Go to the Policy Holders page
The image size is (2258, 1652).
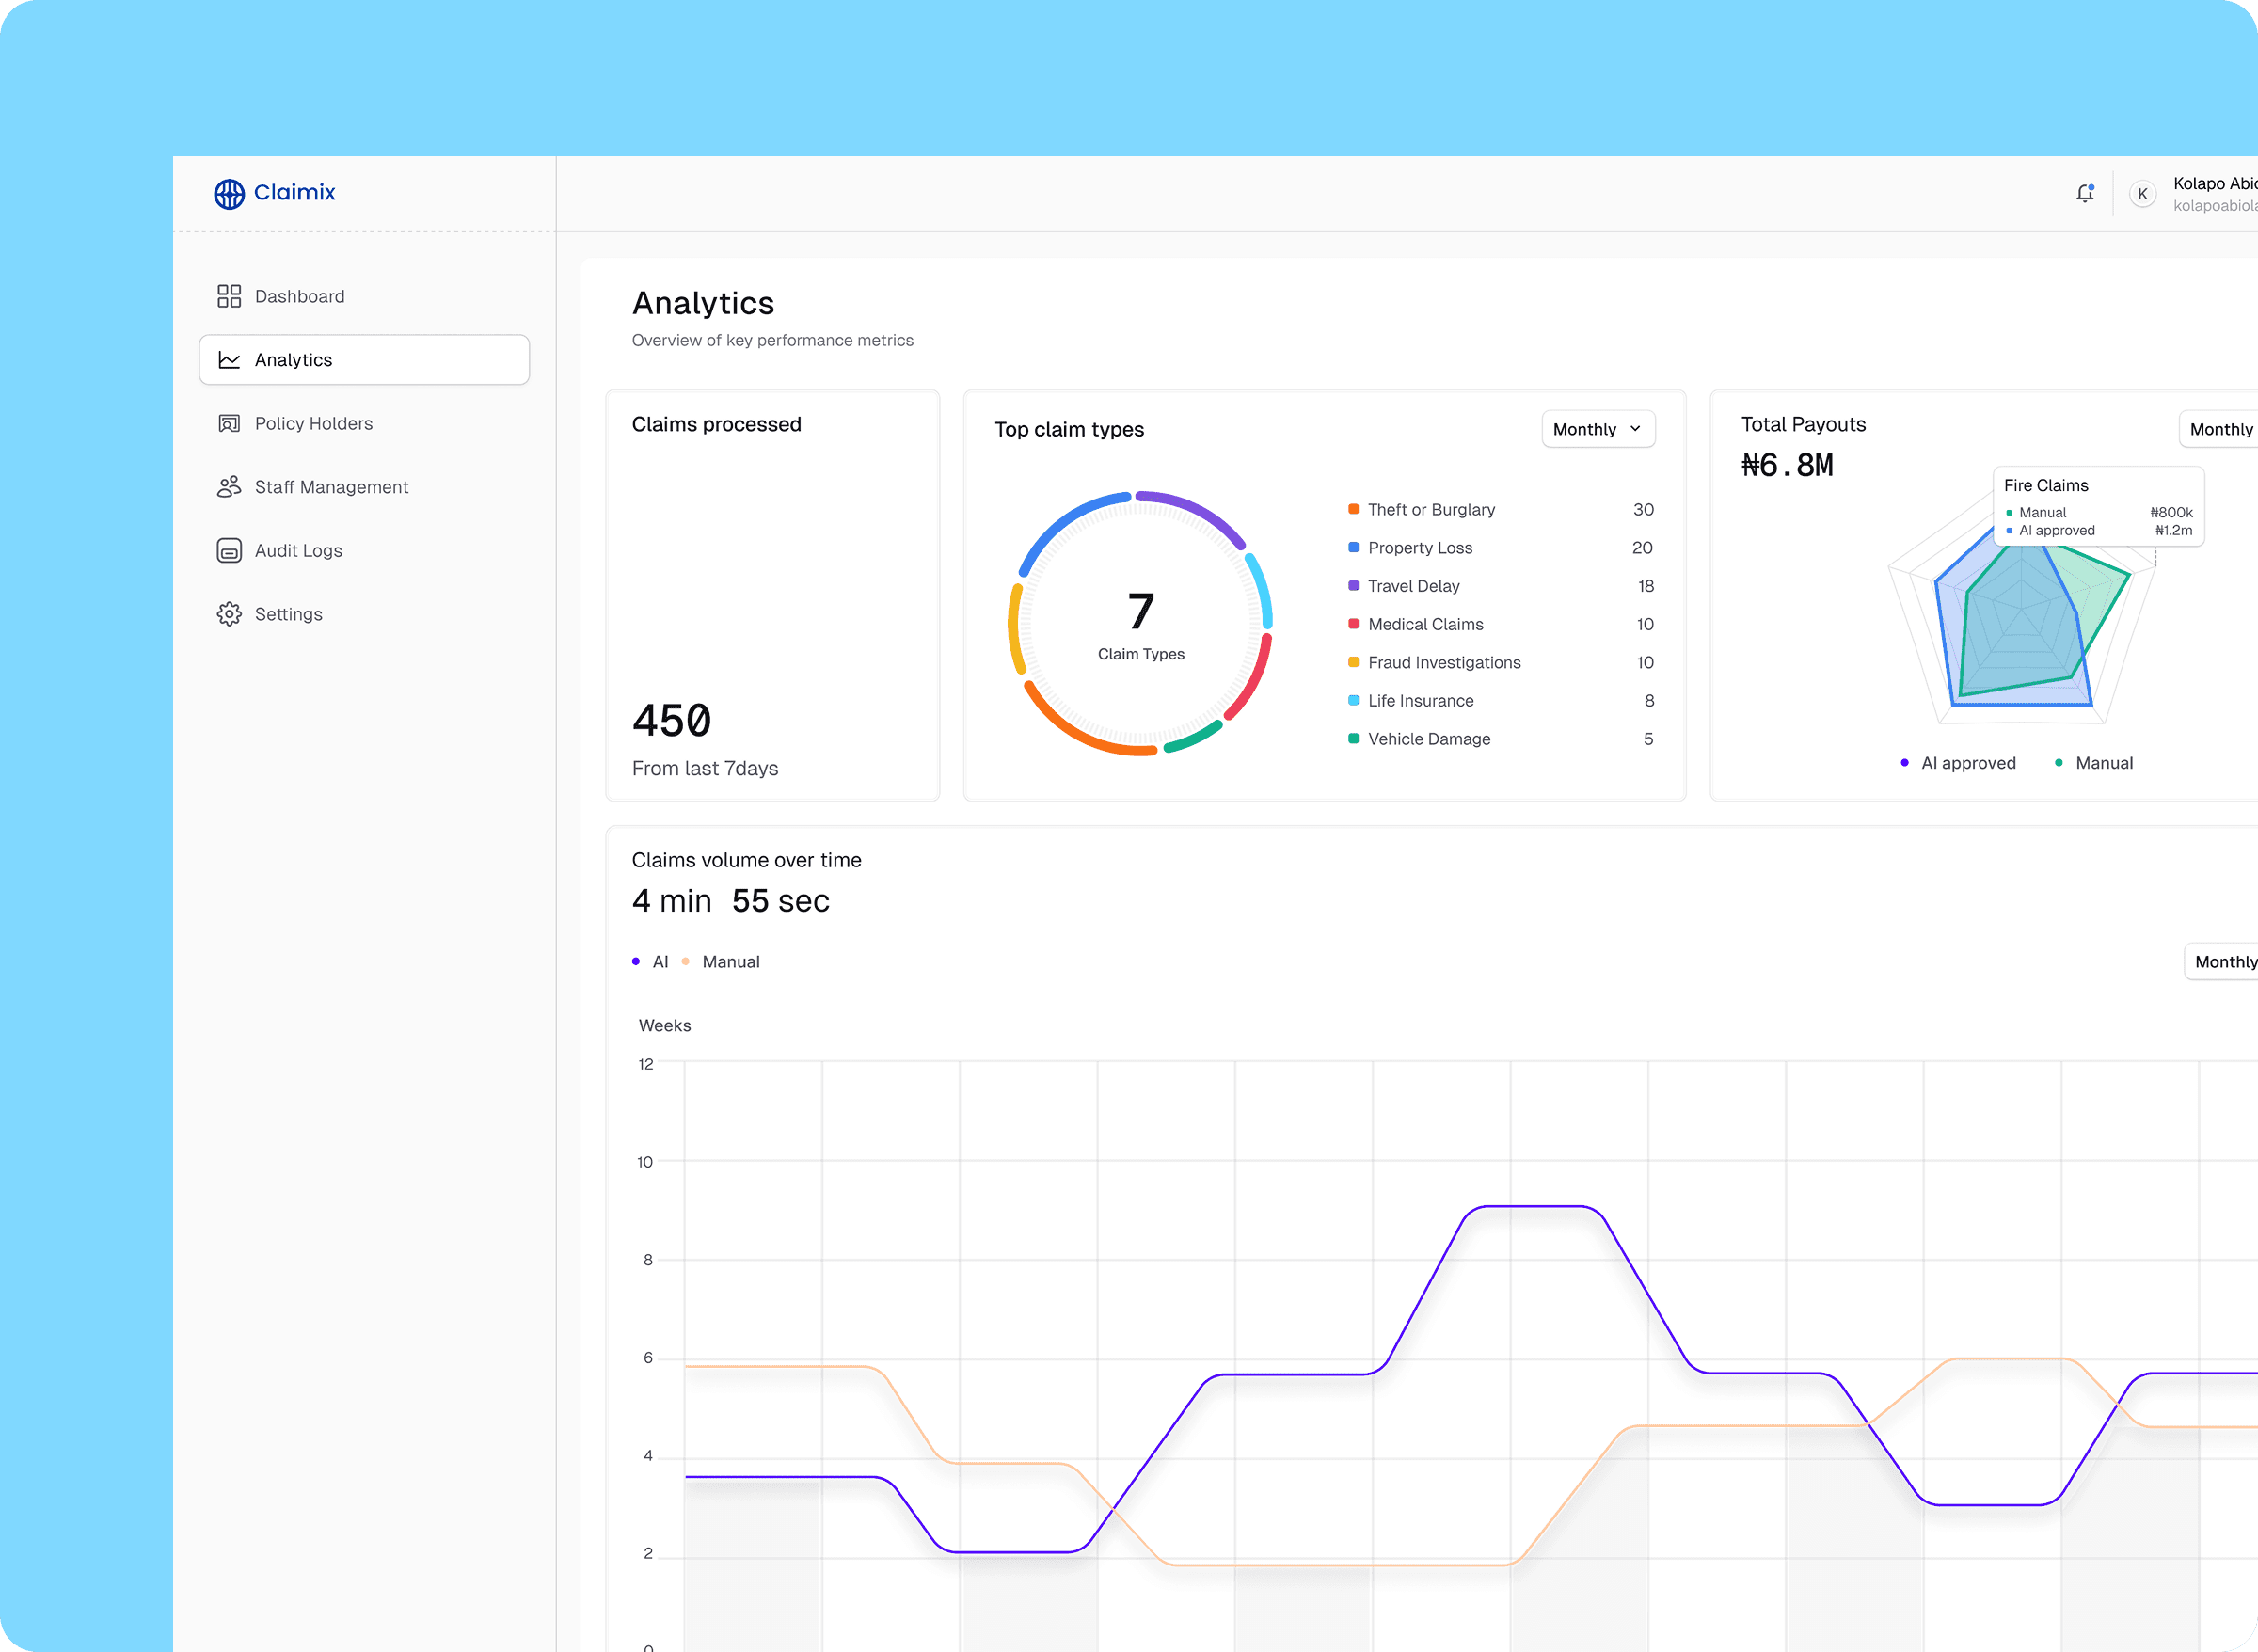(x=313, y=424)
